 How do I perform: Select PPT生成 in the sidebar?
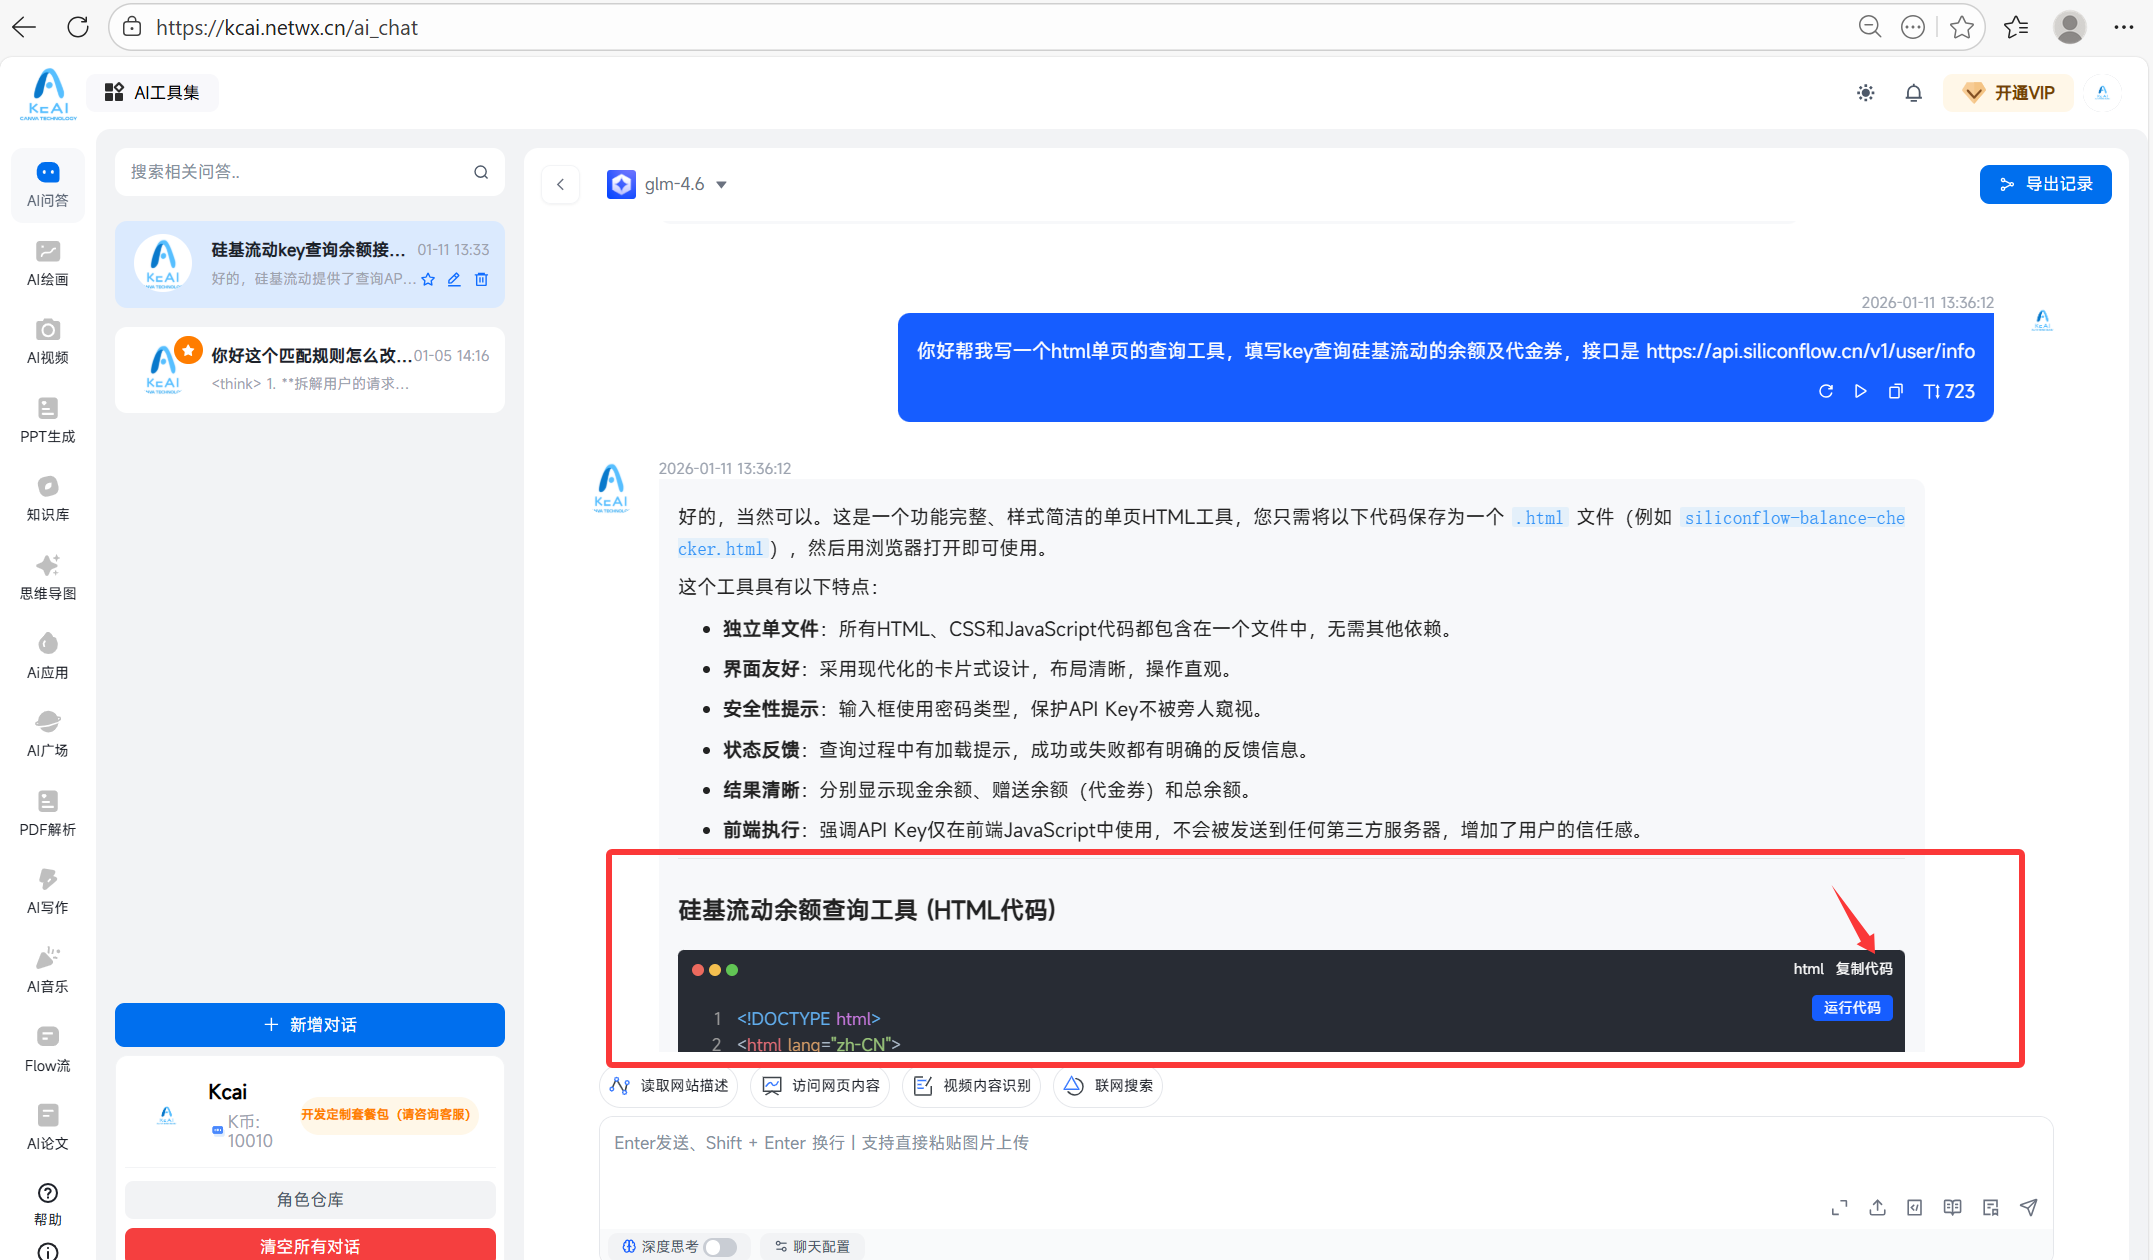pos(47,420)
